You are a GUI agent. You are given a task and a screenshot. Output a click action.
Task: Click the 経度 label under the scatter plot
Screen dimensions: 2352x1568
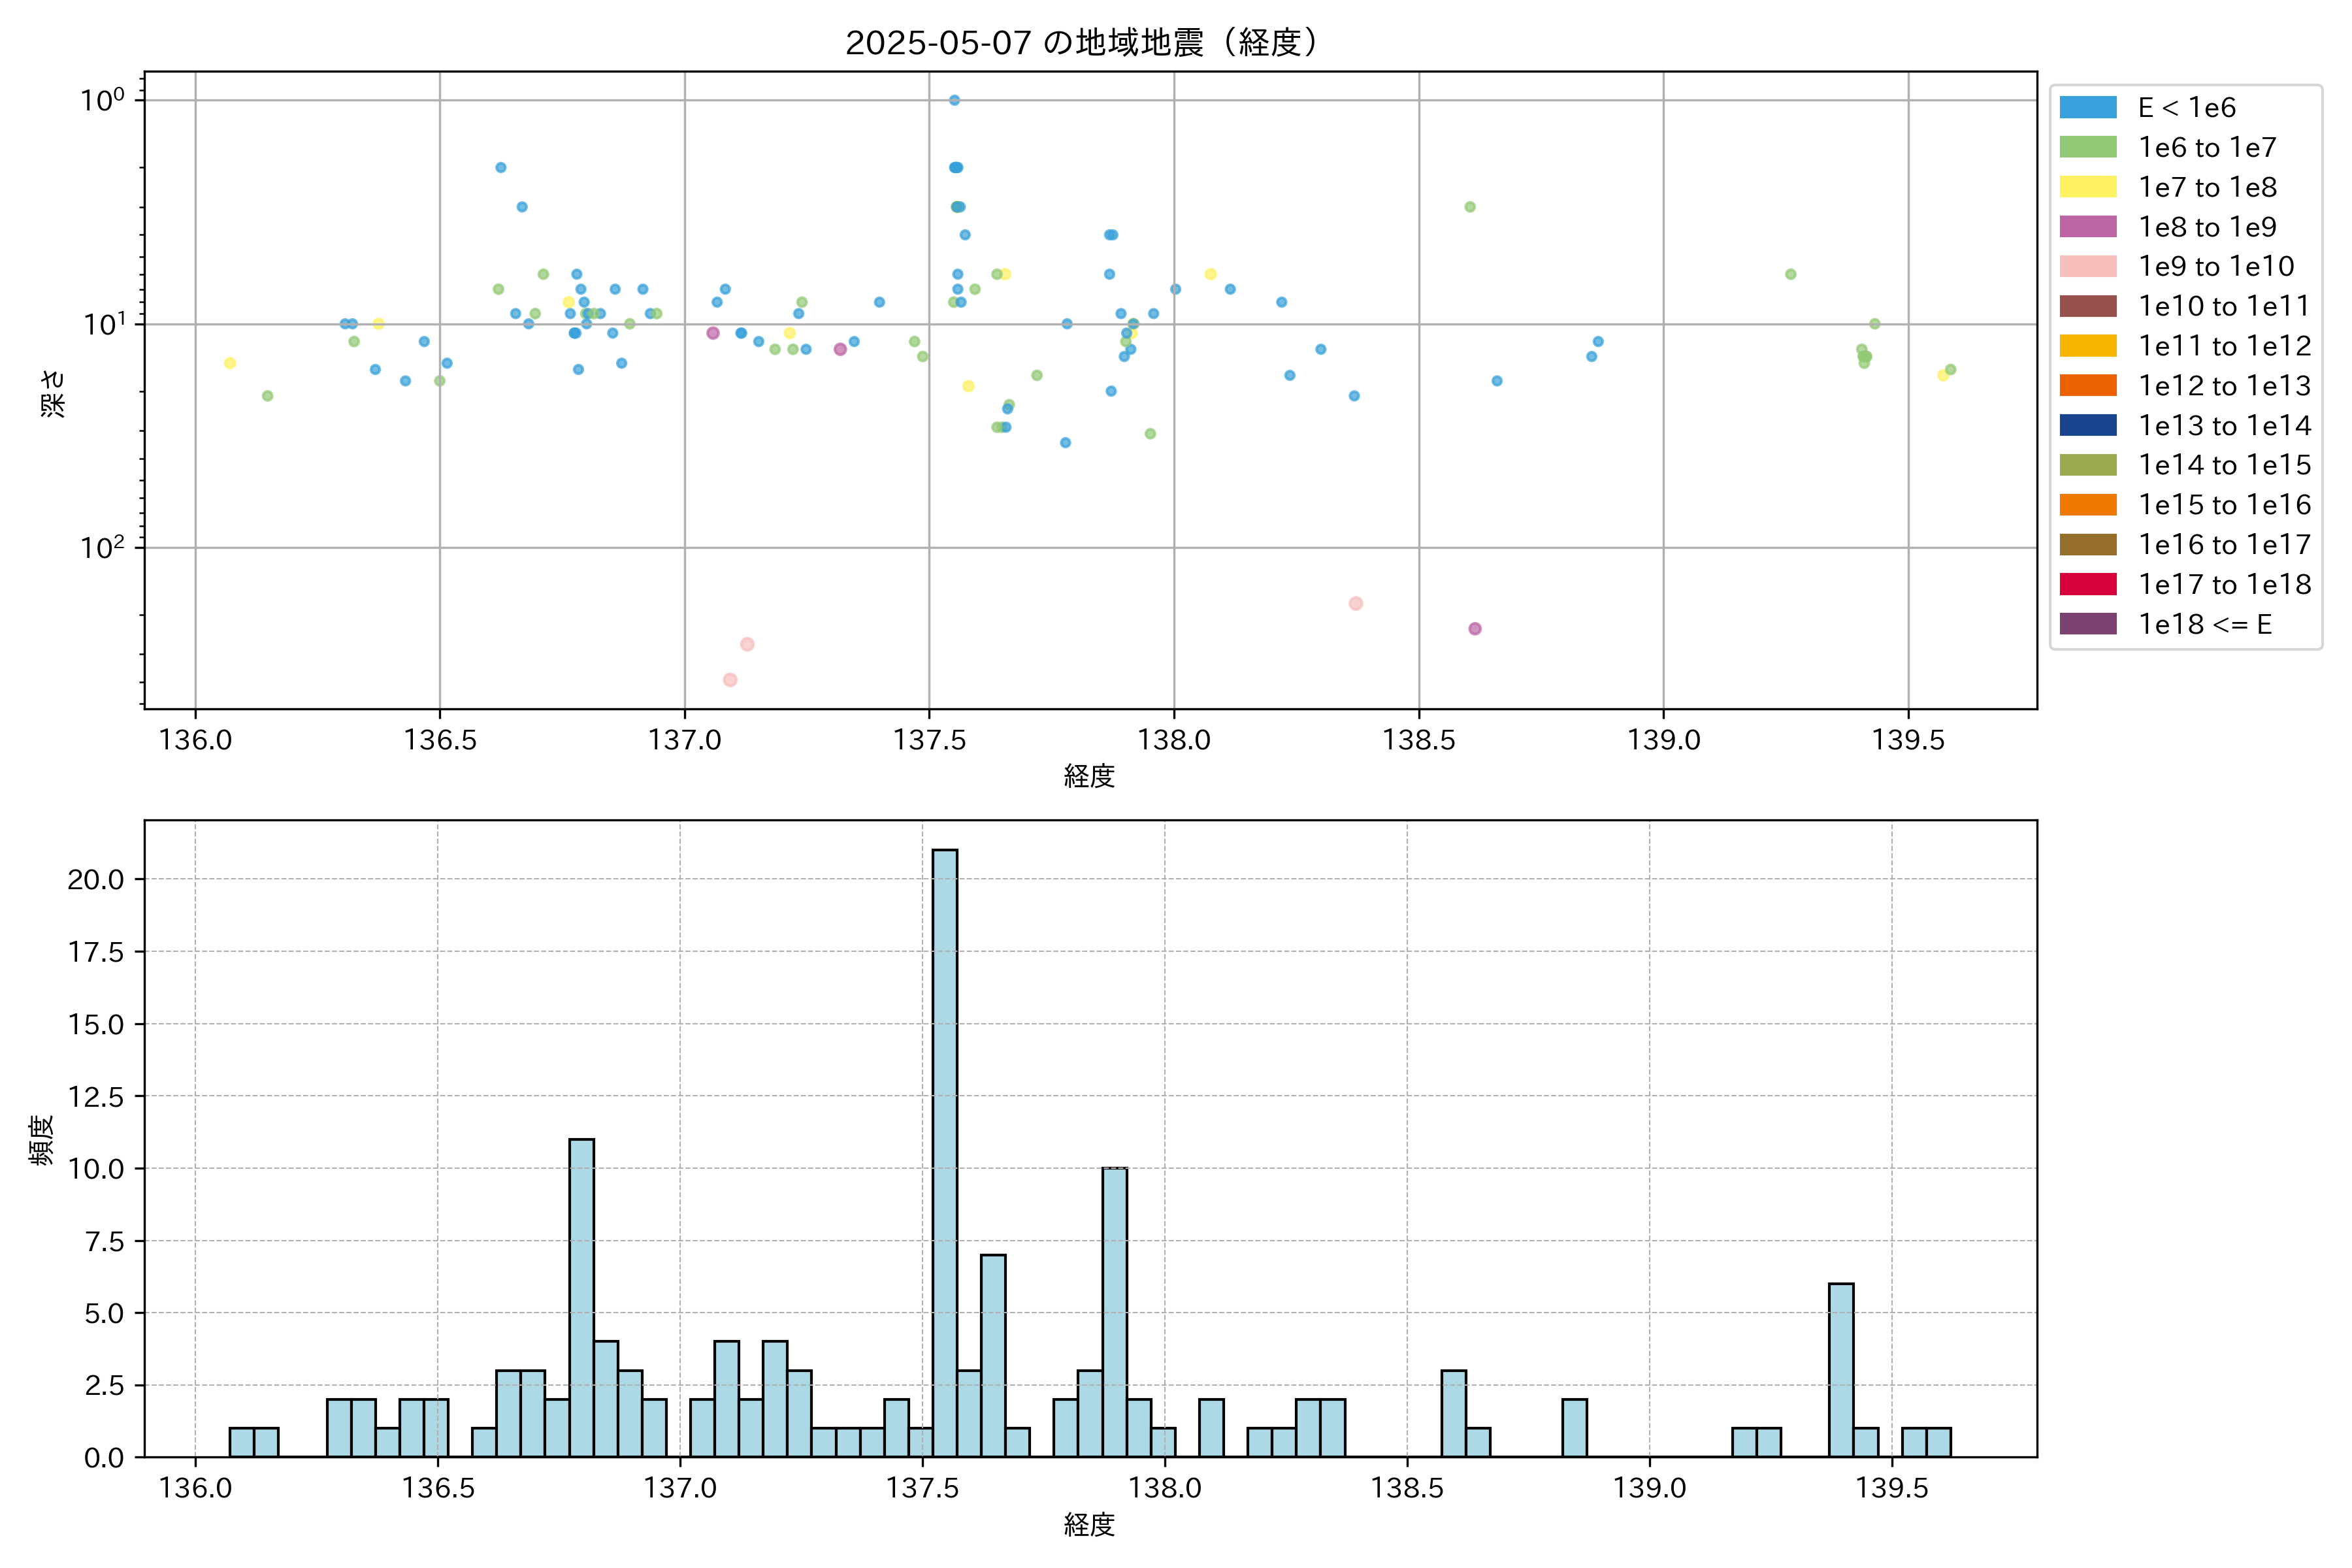pyautogui.click(x=1089, y=776)
